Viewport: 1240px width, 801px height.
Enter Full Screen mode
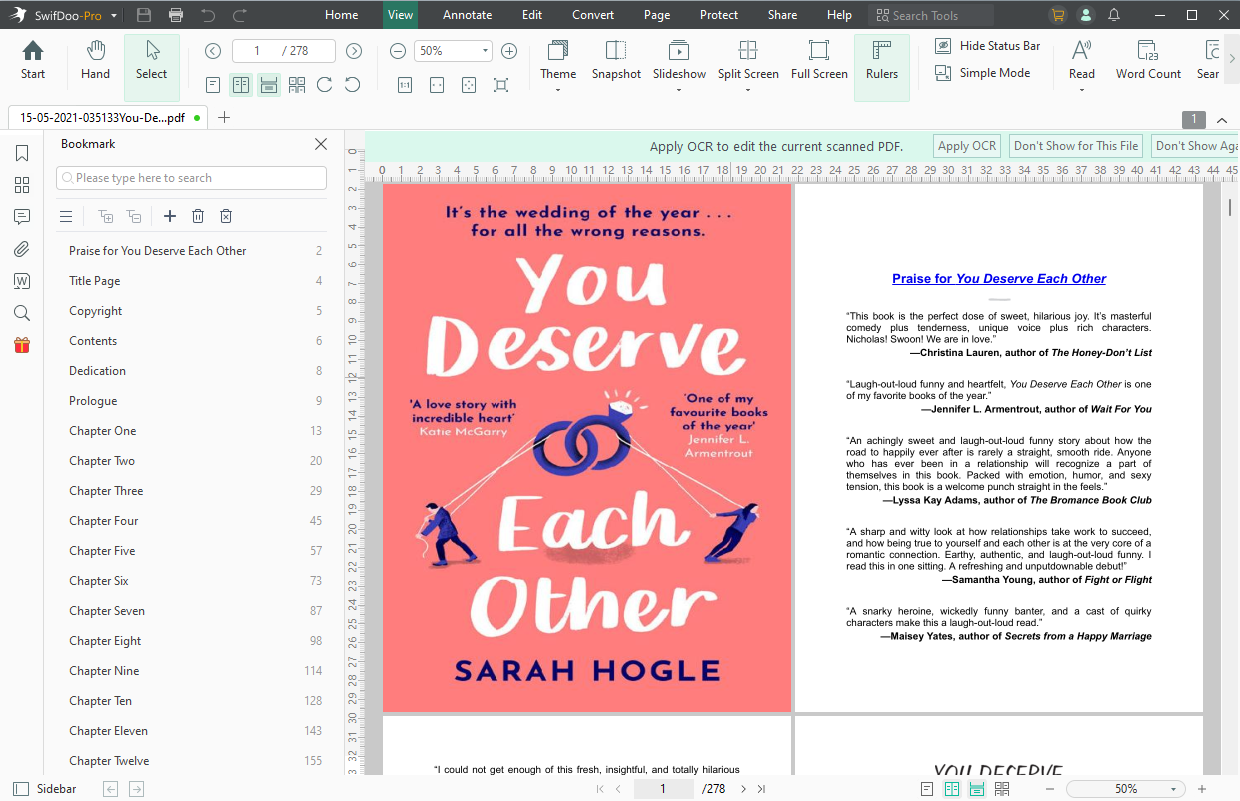pos(819,61)
